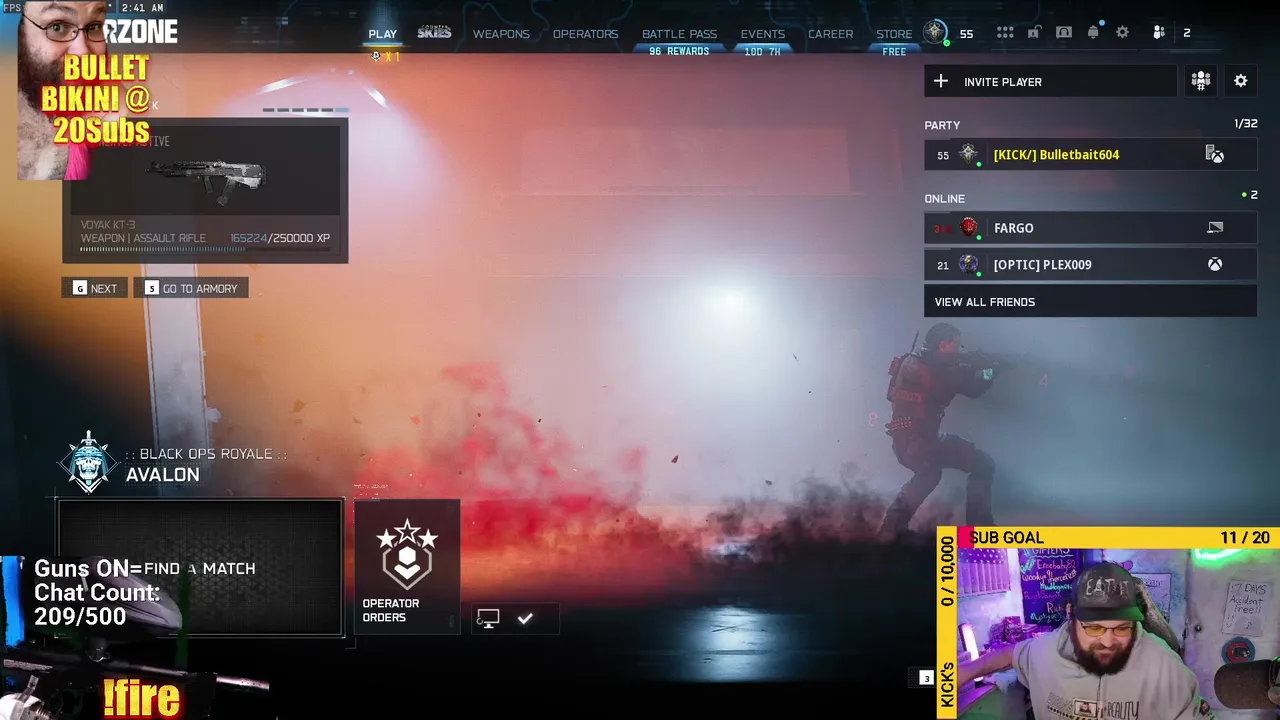Go to the OPERATORS tab
The image size is (1280, 720).
(585, 34)
